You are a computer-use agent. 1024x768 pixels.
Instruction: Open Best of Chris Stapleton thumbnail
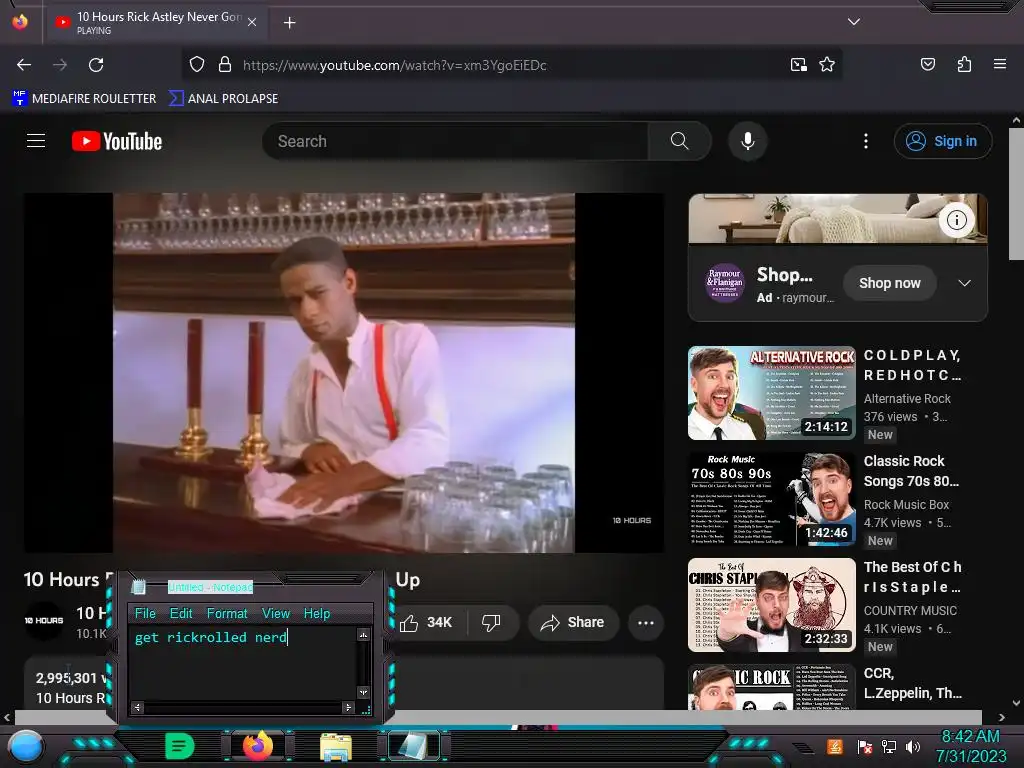pyautogui.click(x=771, y=605)
